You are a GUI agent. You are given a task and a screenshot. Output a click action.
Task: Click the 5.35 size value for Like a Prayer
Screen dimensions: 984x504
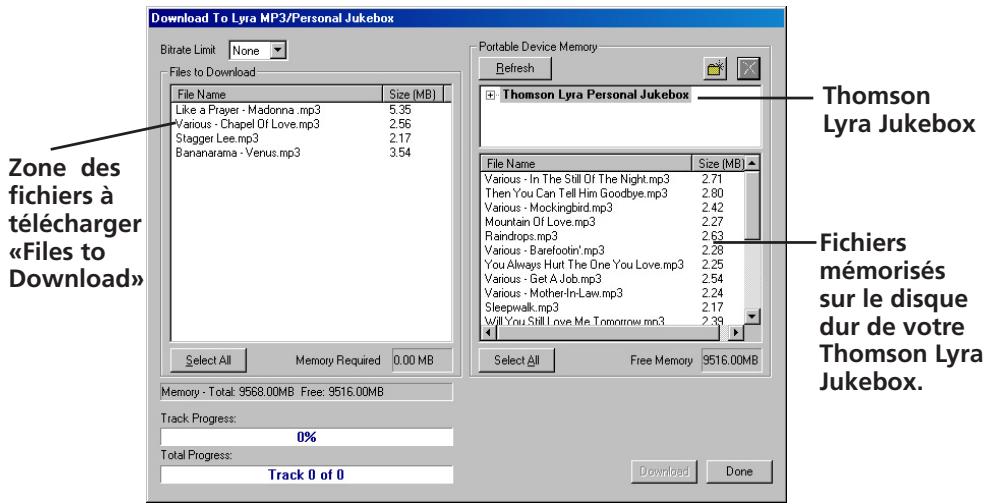400,110
